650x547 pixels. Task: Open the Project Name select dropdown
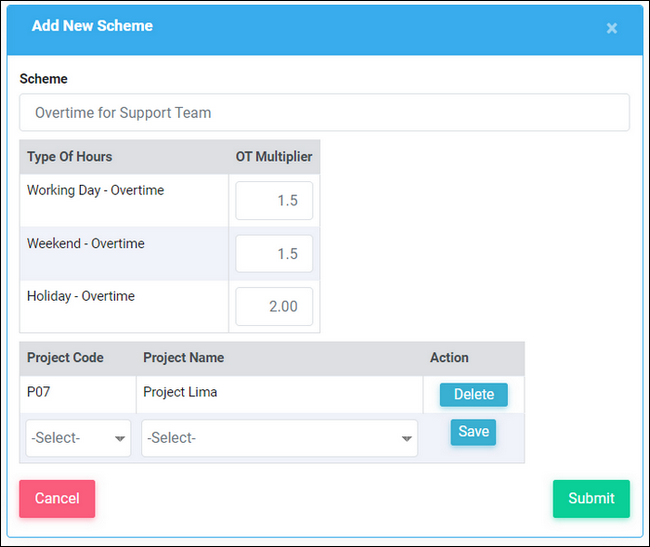point(279,438)
